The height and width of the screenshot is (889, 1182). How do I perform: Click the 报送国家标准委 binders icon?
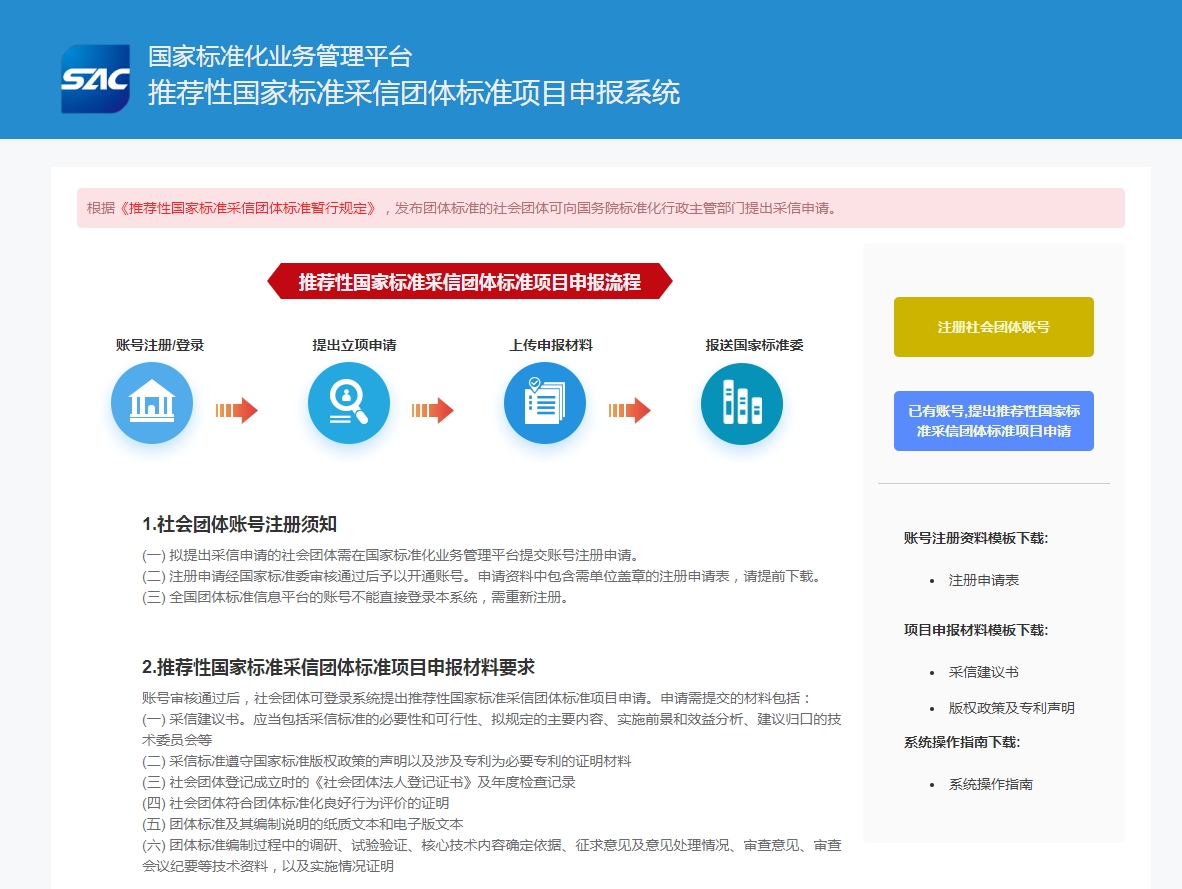[742, 403]
